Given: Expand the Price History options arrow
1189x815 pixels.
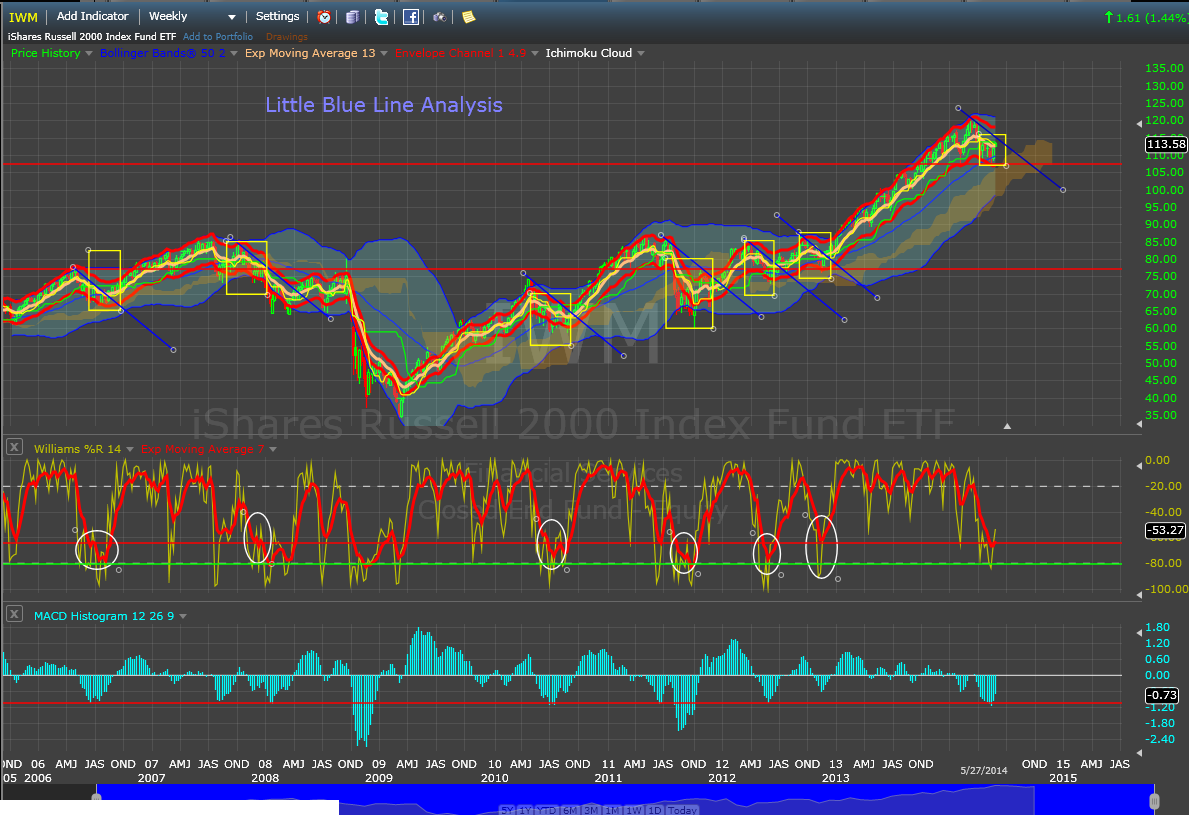Looking at the screenshot, I should tap(89, 54).
